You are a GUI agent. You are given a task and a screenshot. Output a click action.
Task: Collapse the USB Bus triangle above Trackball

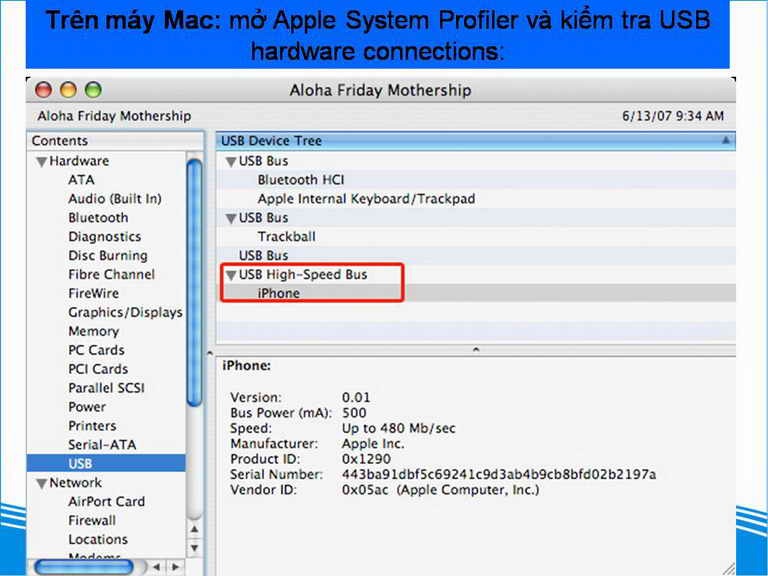click(231, 218)
